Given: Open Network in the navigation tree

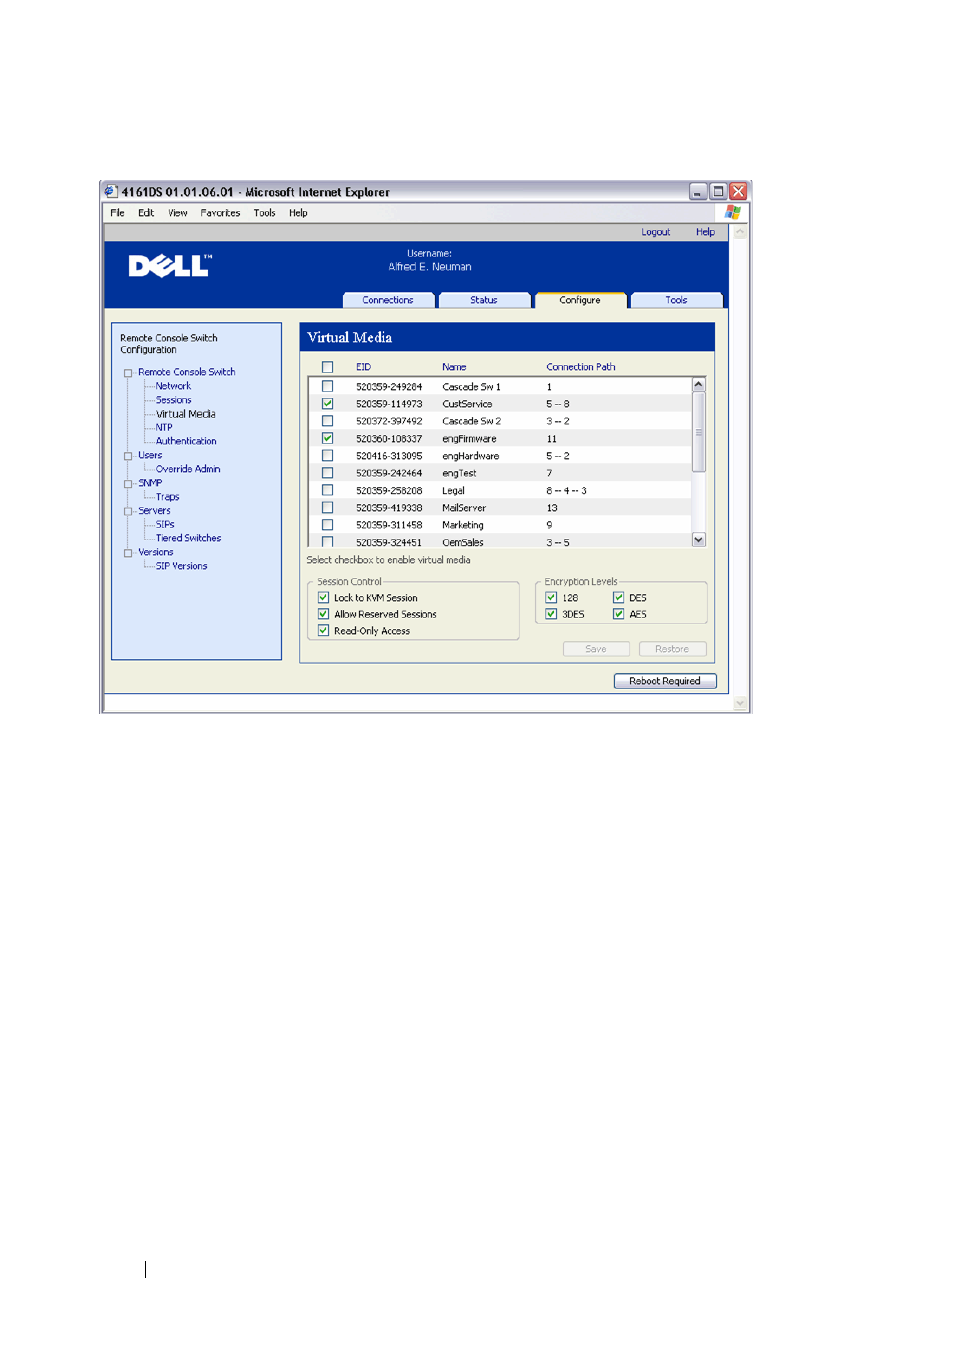Looking at the screenshot, I should click(173, 386).
